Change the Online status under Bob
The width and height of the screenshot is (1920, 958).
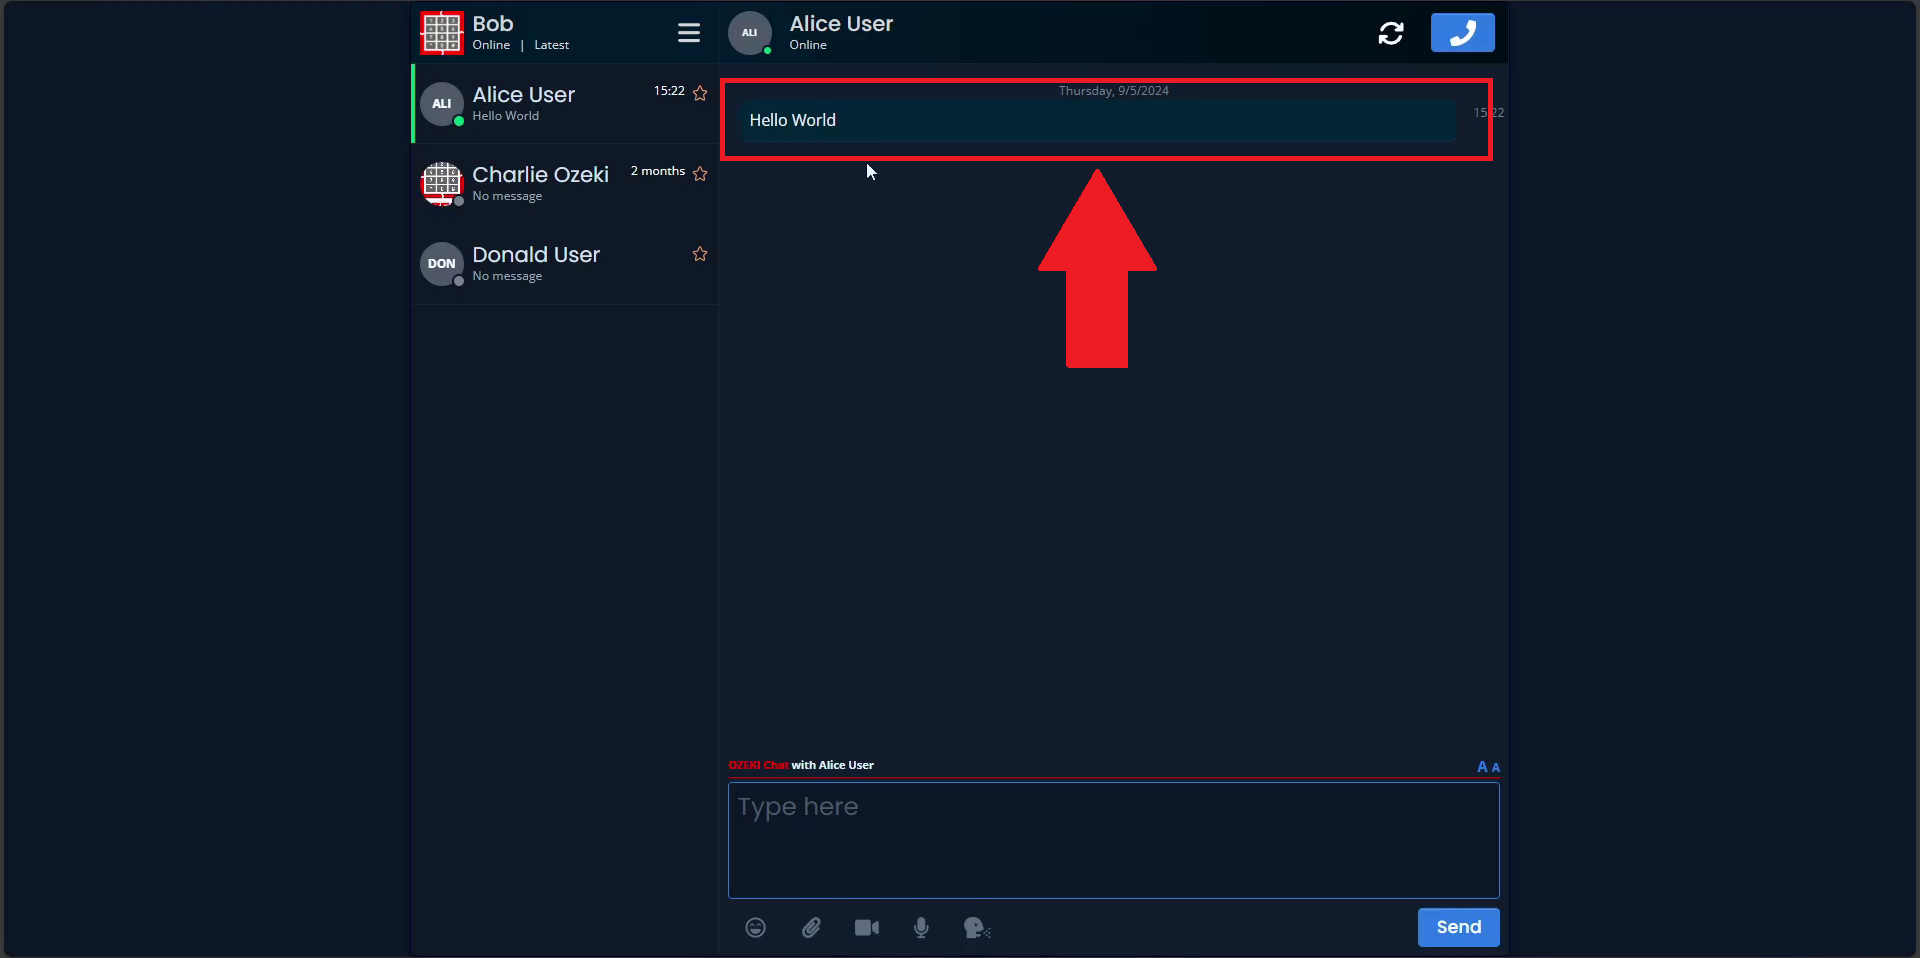(491, 45)
